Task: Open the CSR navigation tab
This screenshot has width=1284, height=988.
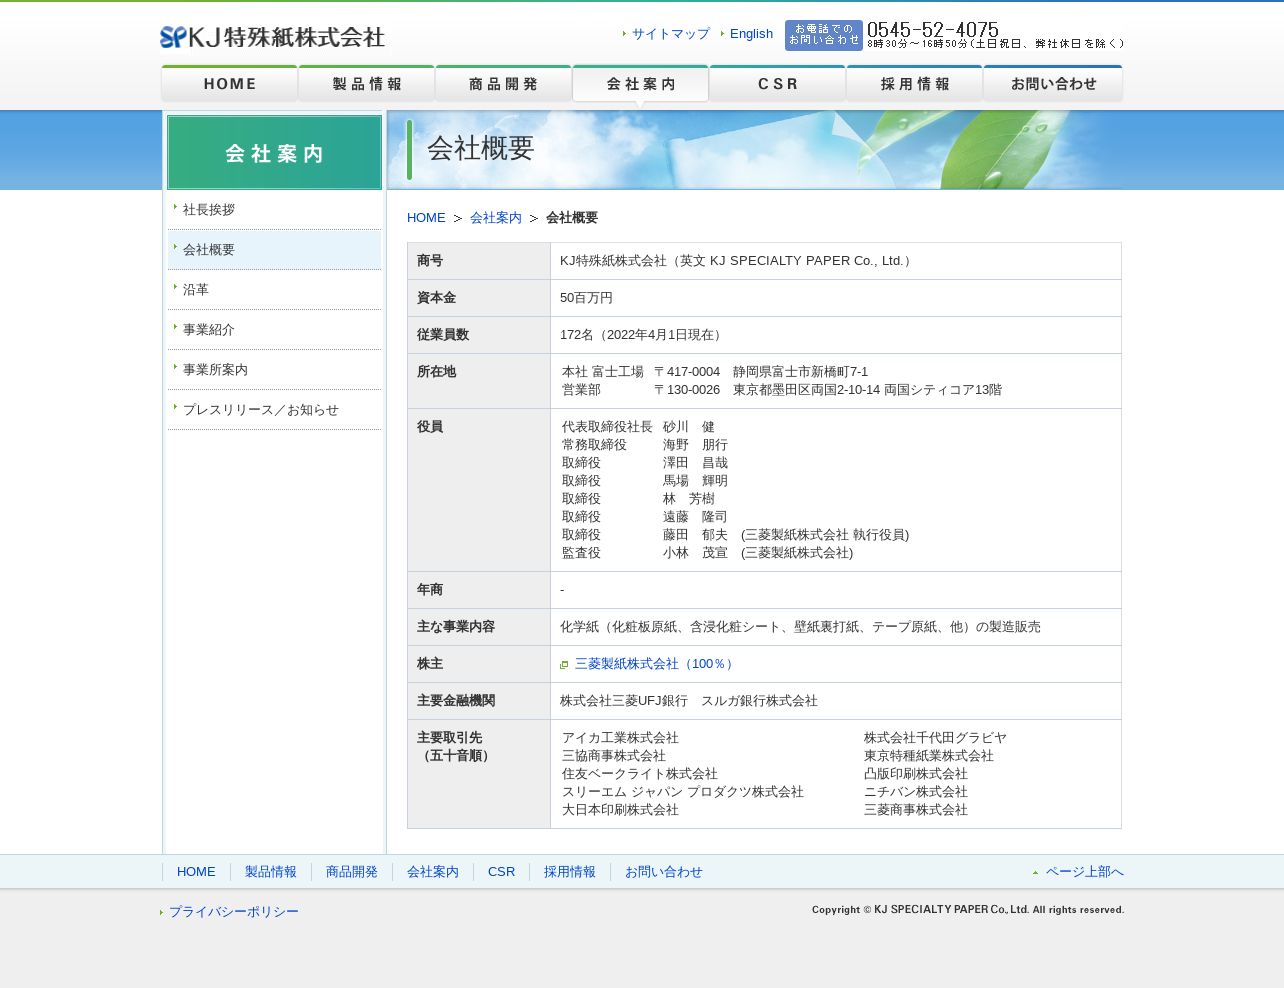Action: [x=777, y=84]
